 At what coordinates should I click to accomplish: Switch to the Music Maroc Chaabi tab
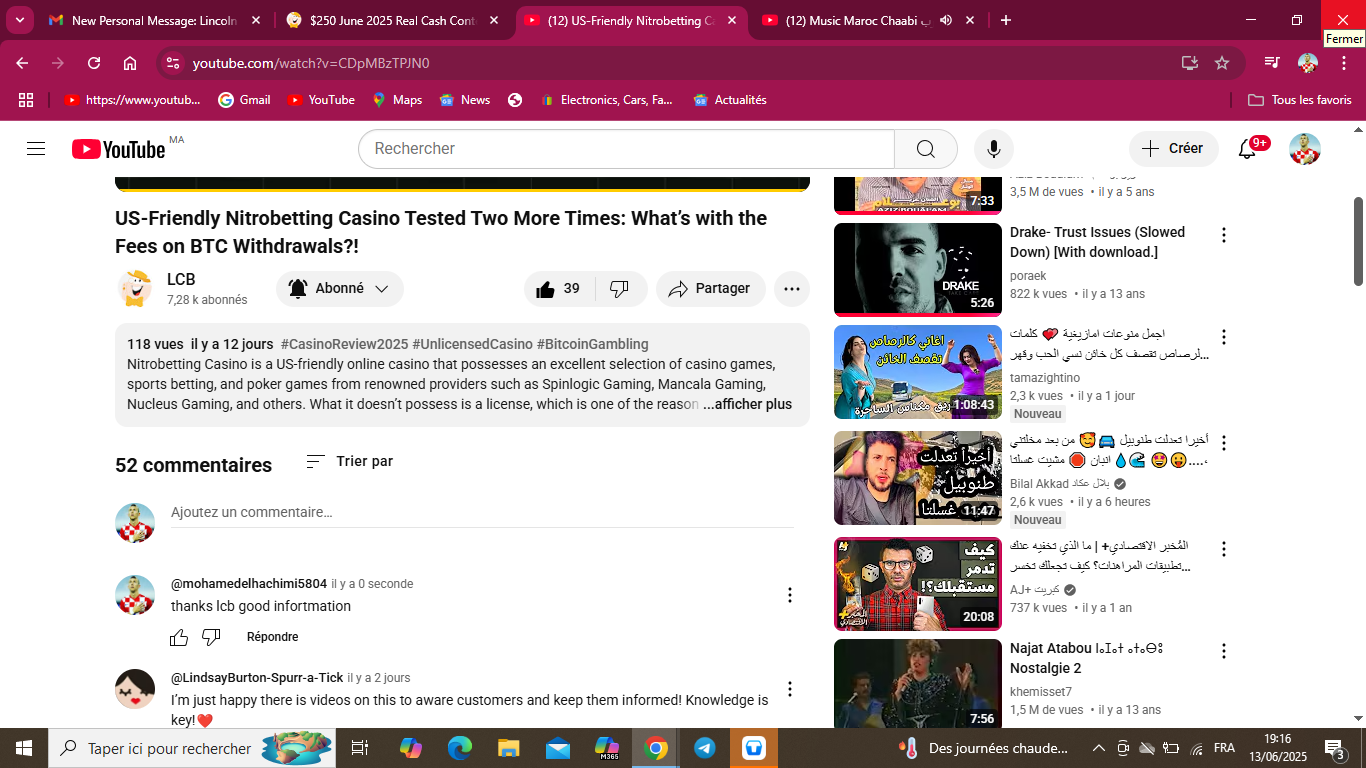869,20
